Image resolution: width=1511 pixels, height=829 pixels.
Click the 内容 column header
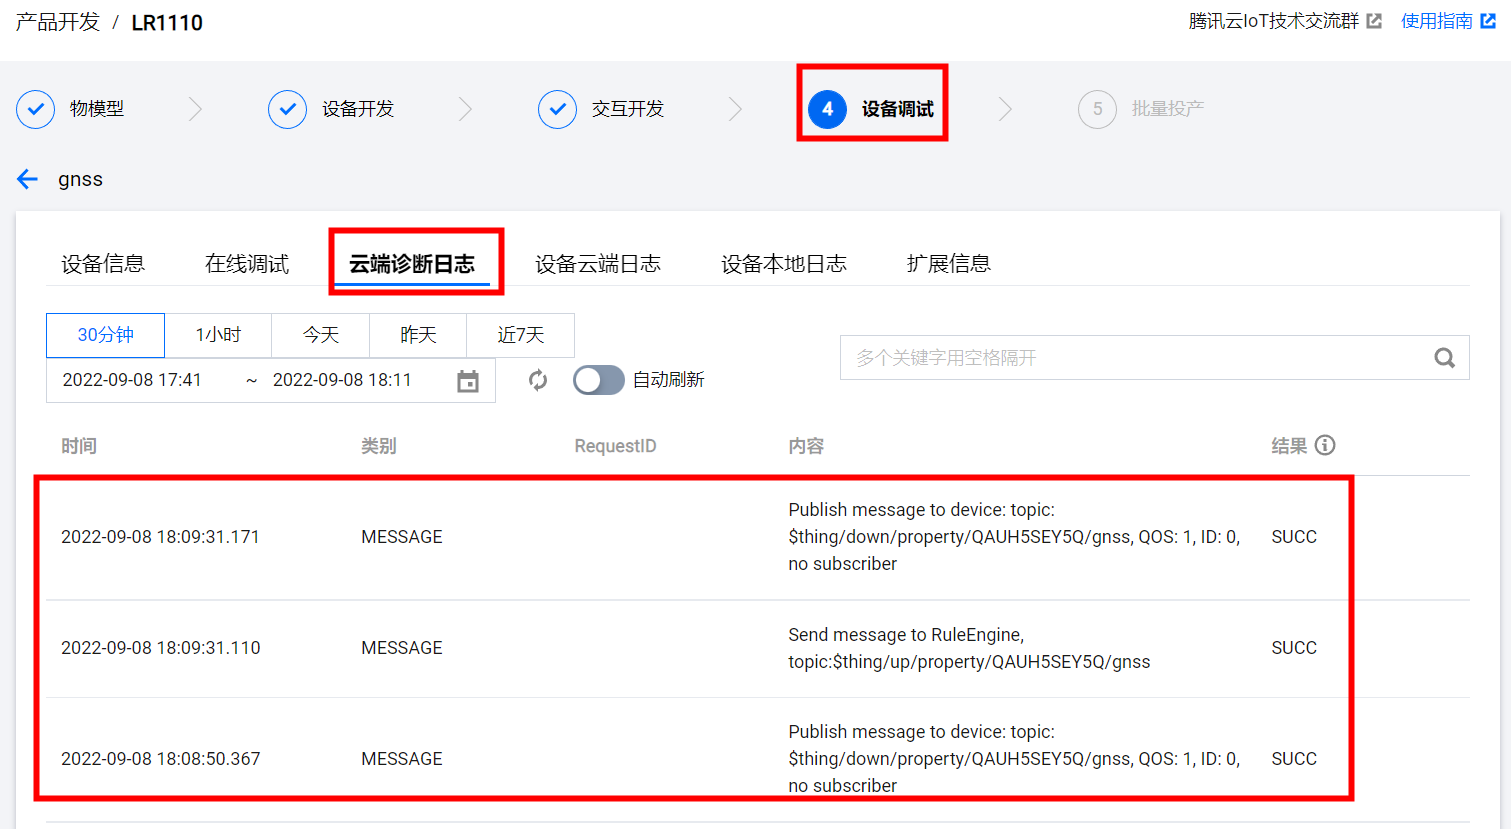click(806, 446)
